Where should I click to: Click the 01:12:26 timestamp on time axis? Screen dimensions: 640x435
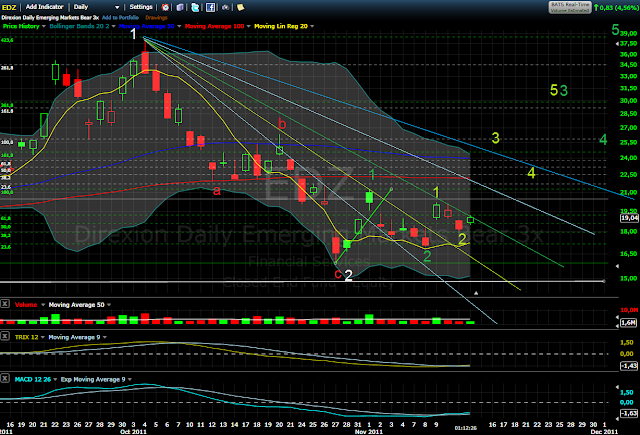click(466, 428)
